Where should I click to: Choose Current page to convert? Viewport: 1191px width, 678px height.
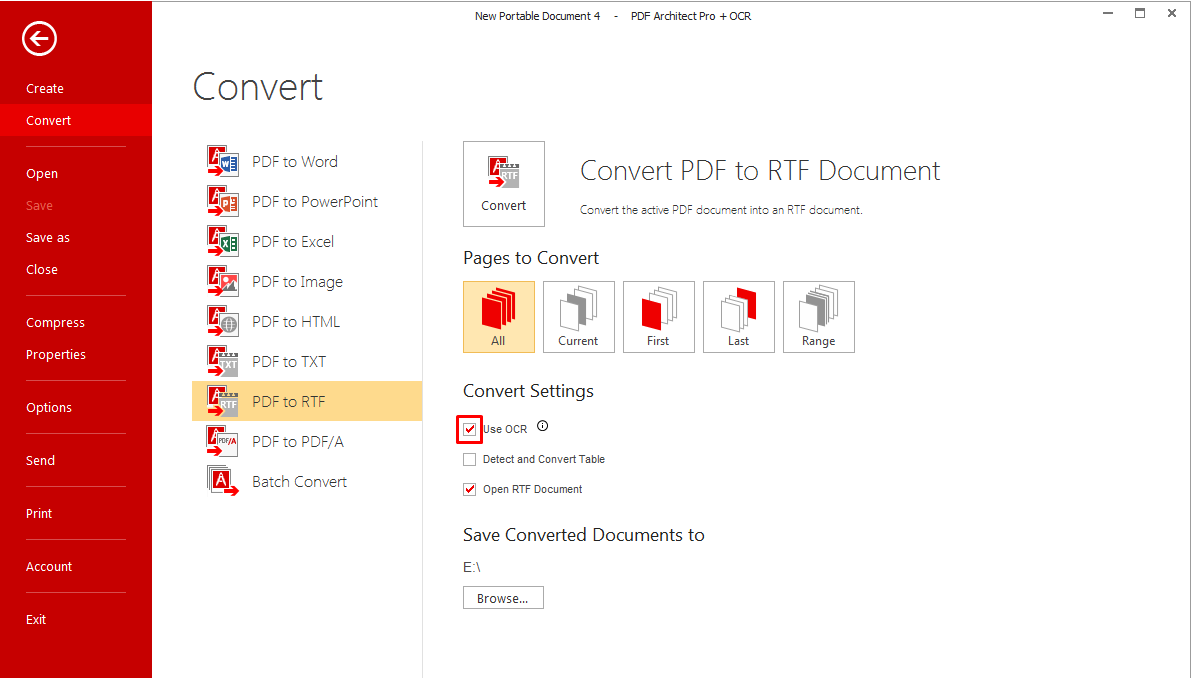(x=579, y=317)
